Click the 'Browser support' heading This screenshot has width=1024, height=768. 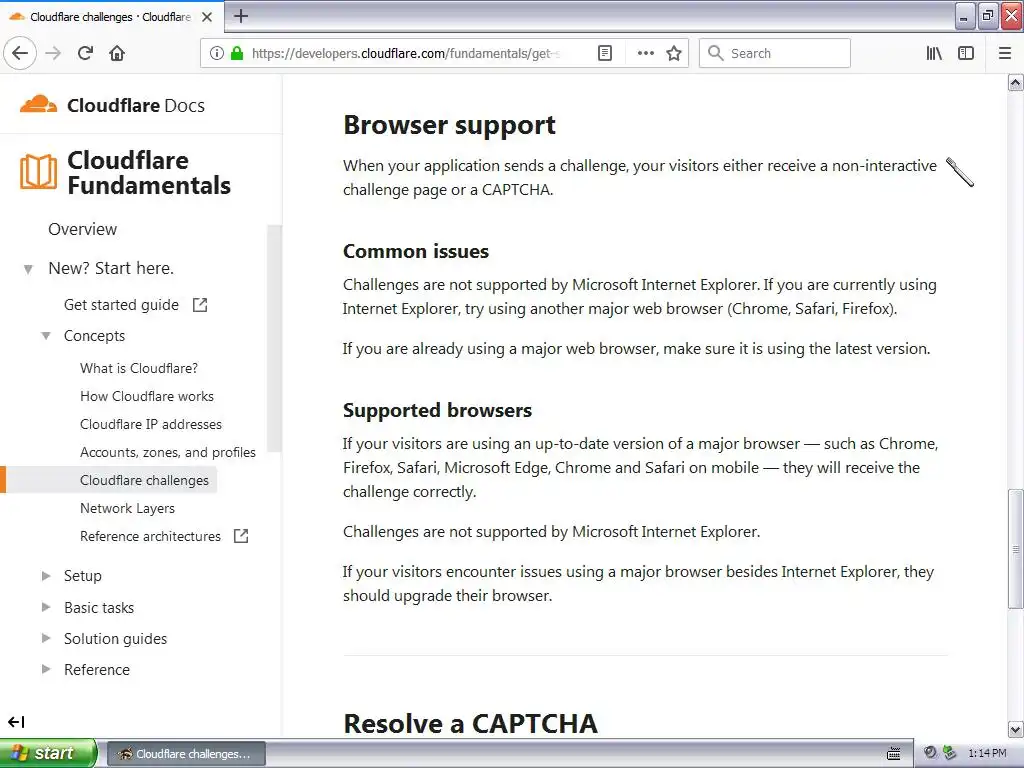coord(449,125)
